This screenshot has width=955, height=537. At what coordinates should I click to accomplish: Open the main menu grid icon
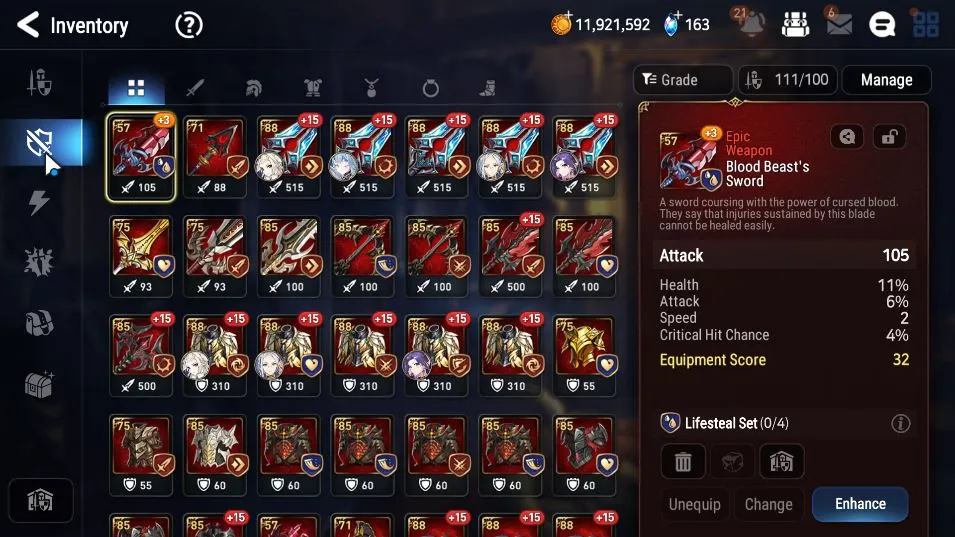click(x=926, y=25)
